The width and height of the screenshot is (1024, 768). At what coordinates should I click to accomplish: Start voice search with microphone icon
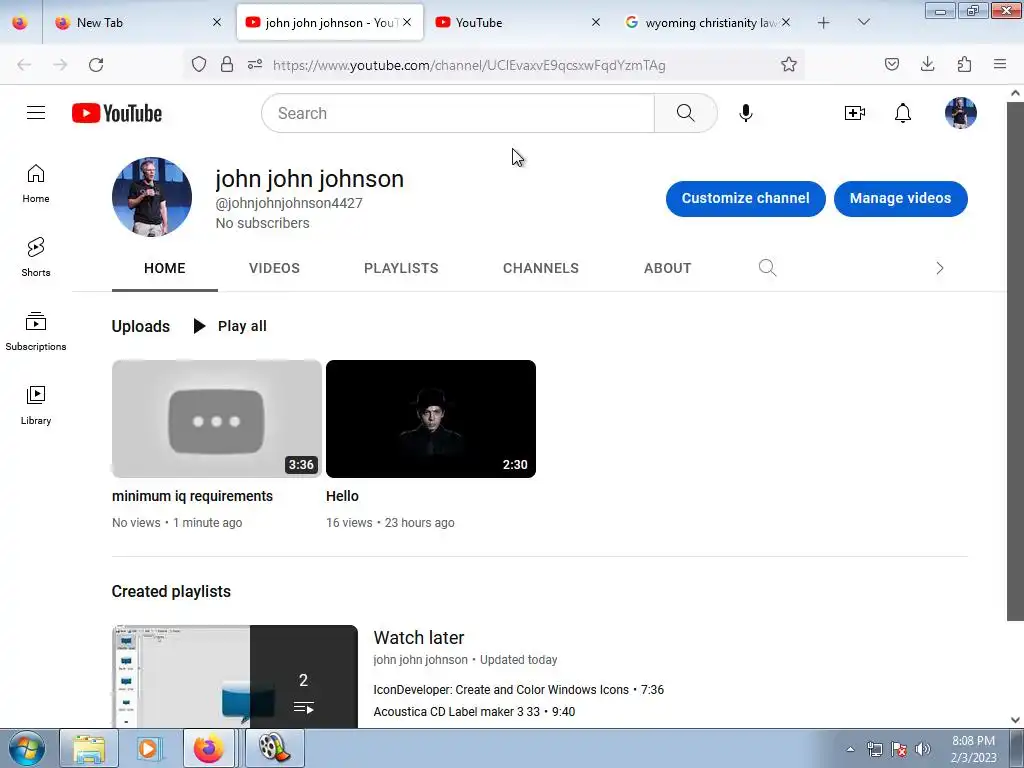click(746, 113)
